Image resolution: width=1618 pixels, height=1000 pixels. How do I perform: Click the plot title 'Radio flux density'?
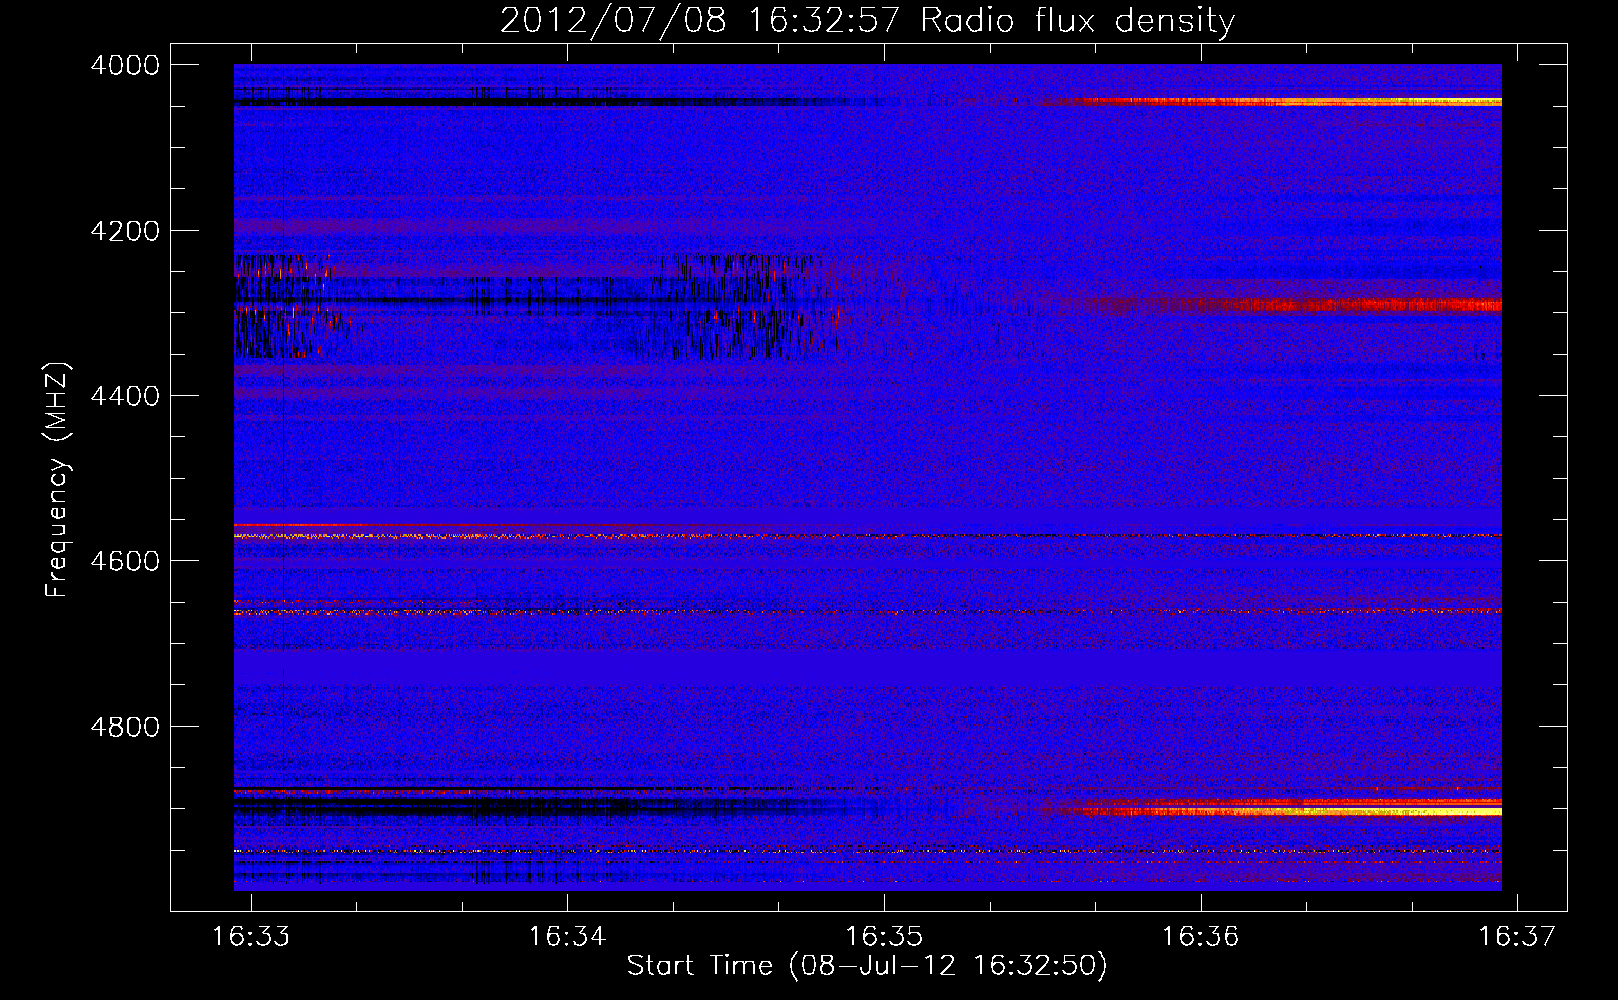[1077, 21]
